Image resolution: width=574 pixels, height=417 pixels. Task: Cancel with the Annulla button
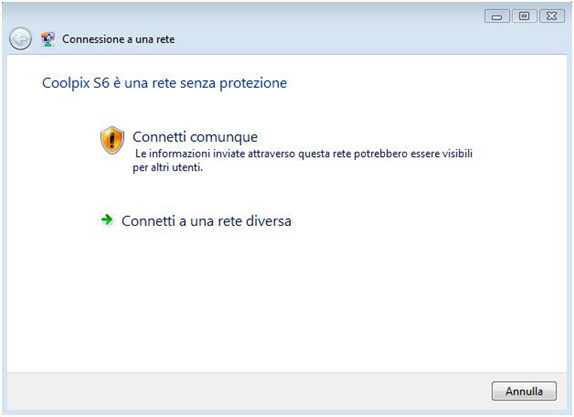coord(524,391)
